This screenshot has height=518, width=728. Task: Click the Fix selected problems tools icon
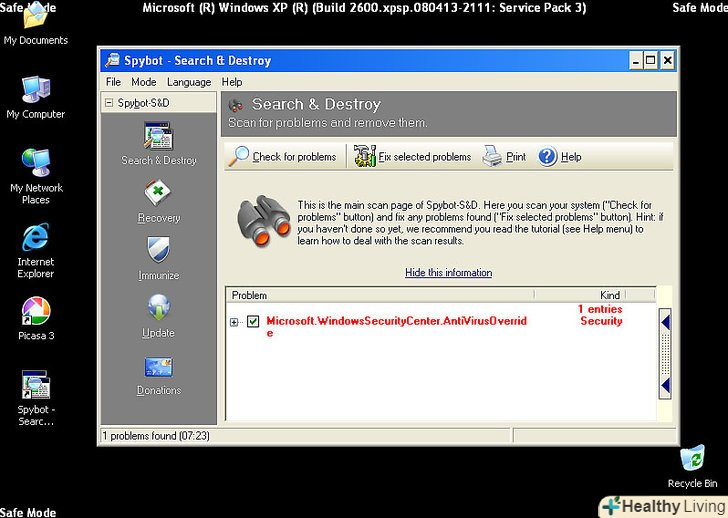pyautogui.click(x=365, y=156)
